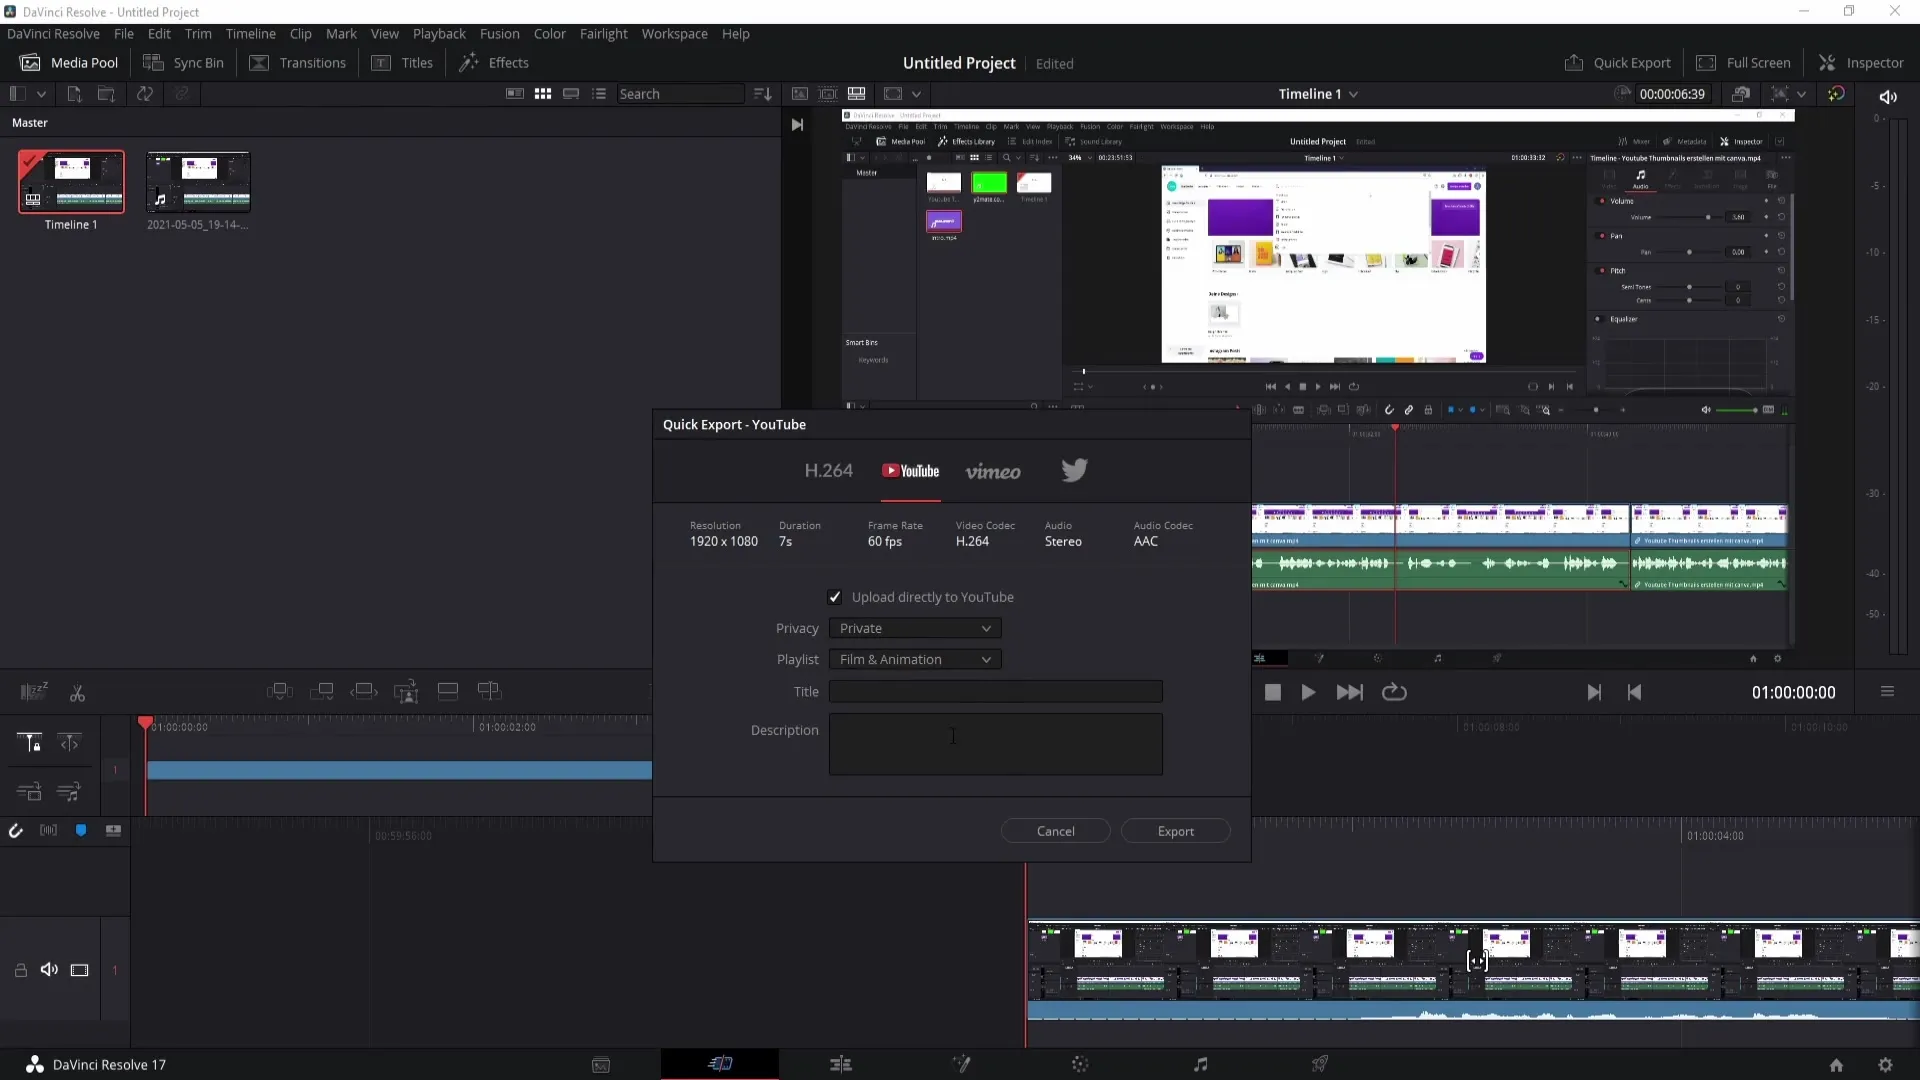The image size is (1920, 1080).
Task: Click the Fusion menu item
Action: click(498, 33)
